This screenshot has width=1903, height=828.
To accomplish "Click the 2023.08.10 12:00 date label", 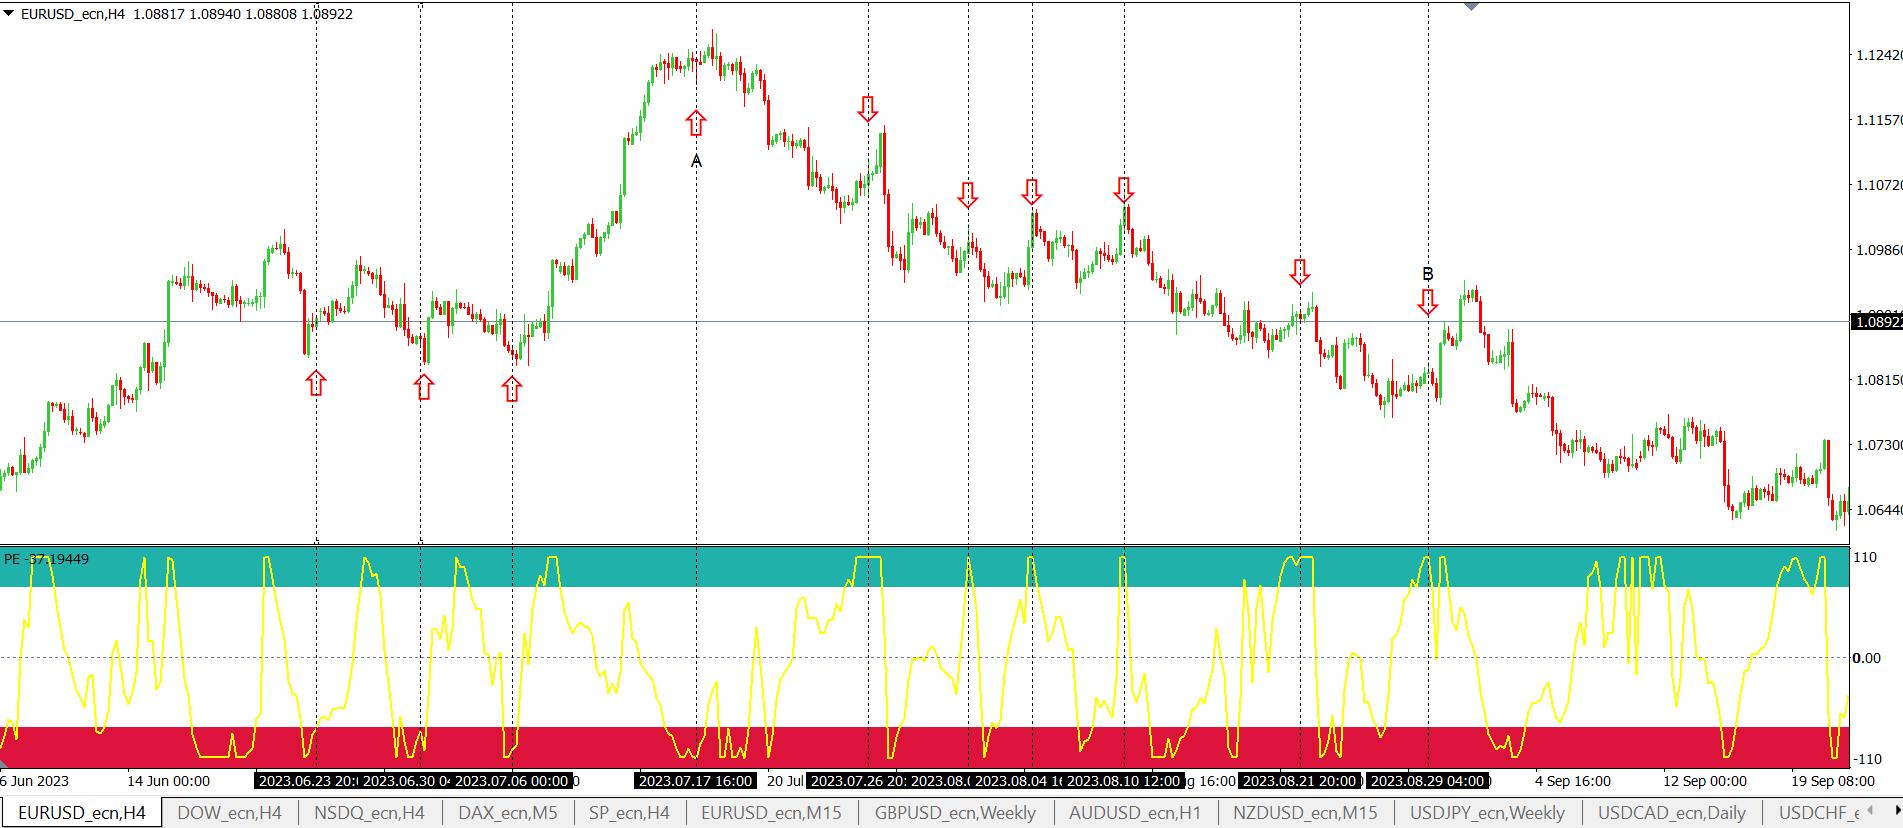I will tap(1123, 781).
